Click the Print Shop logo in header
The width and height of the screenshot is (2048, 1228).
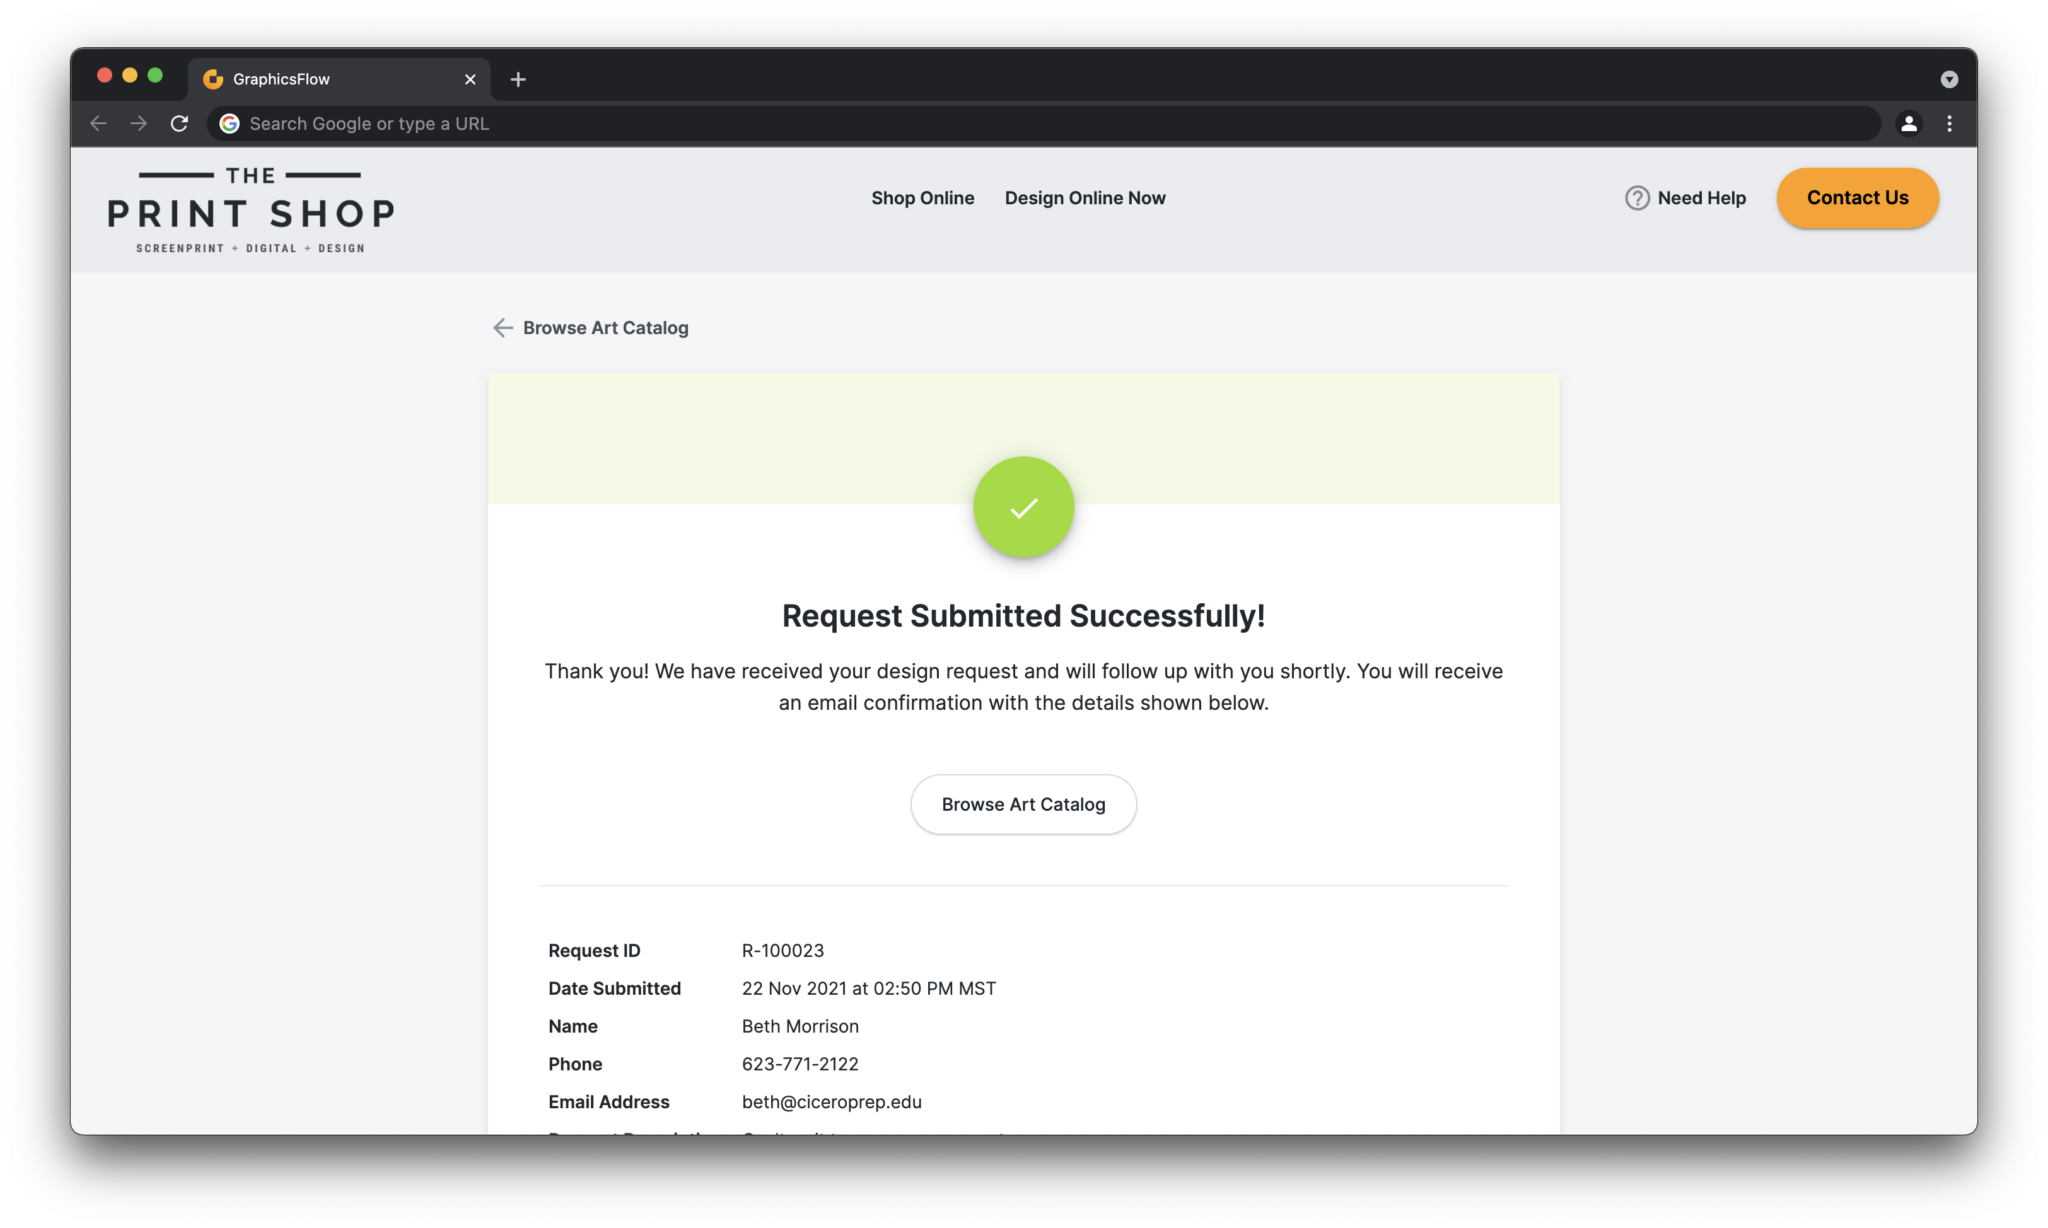click(253, 209)
